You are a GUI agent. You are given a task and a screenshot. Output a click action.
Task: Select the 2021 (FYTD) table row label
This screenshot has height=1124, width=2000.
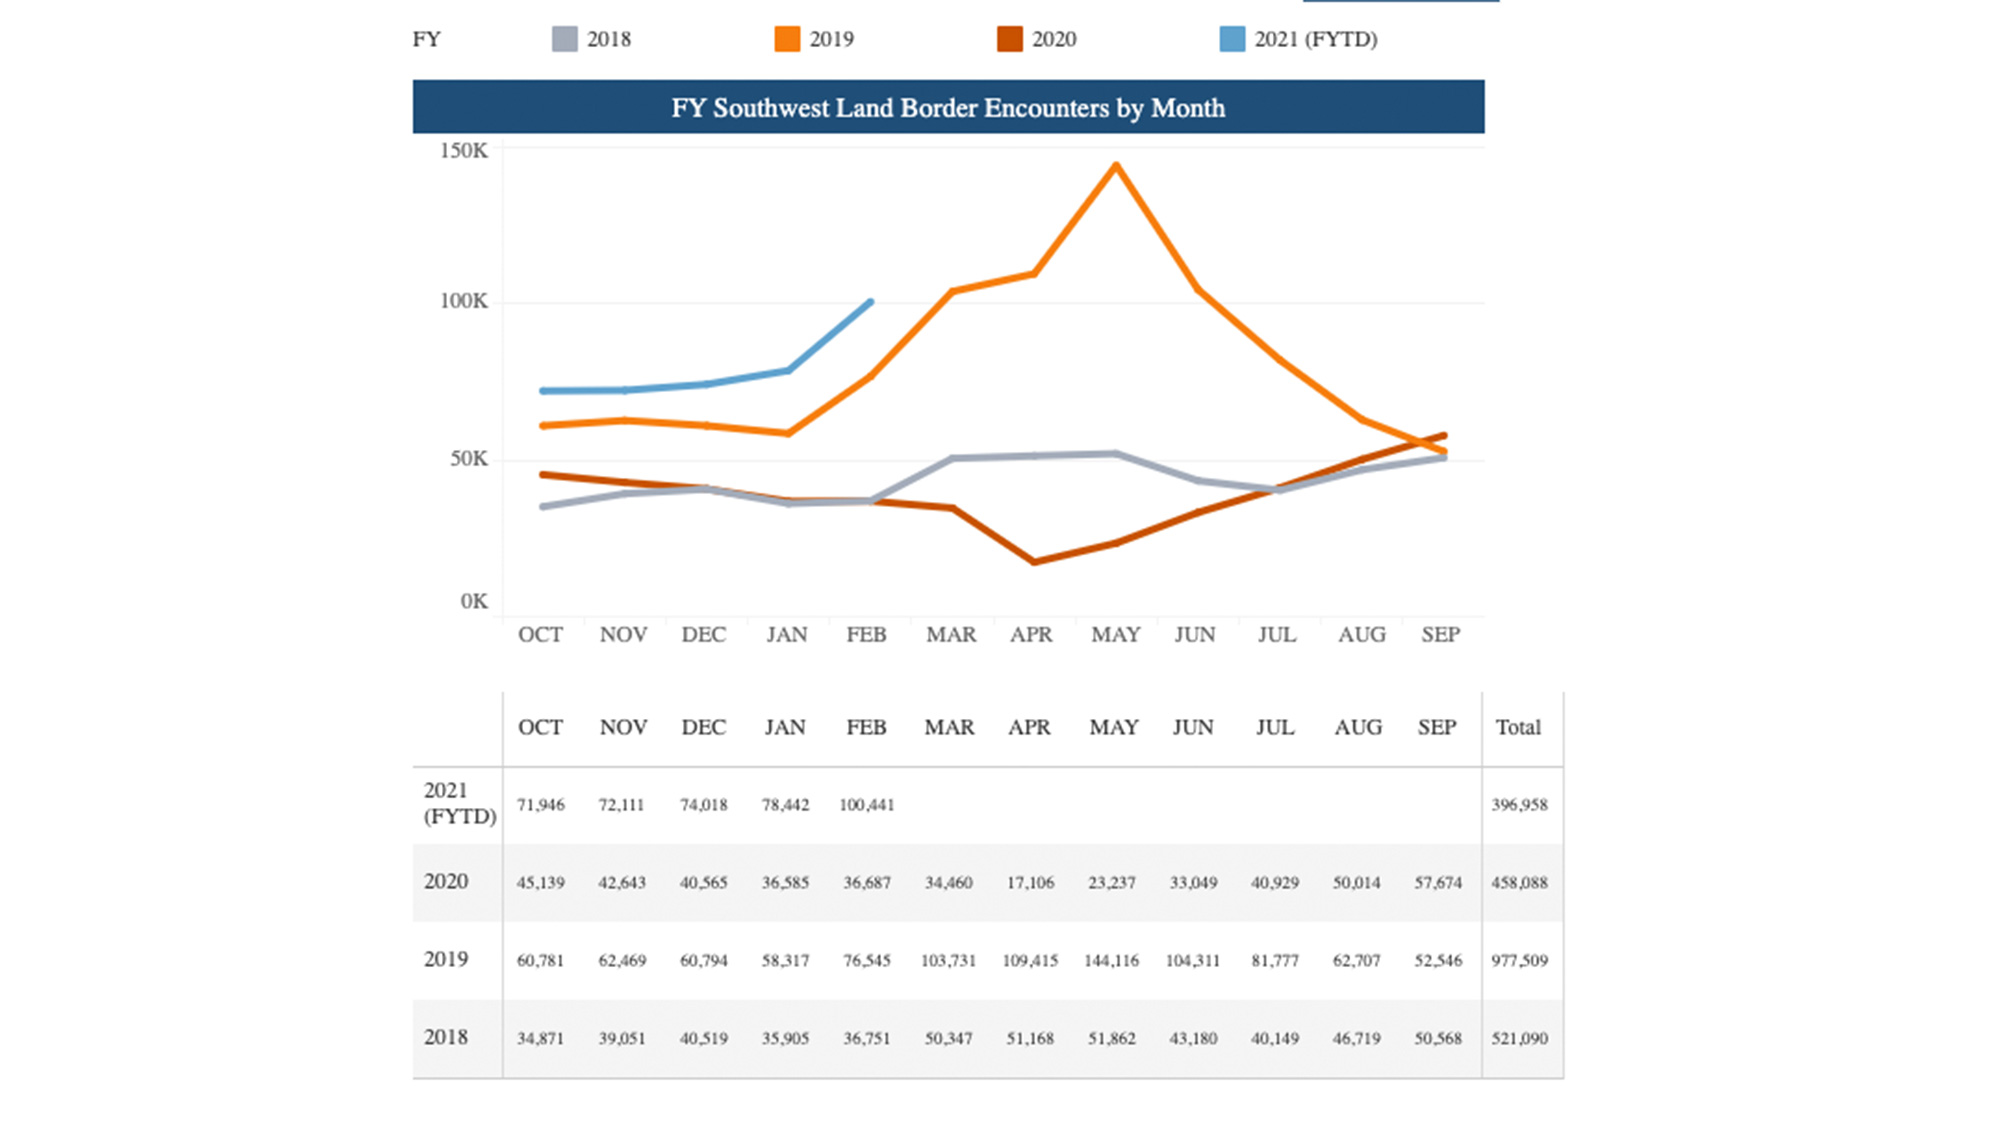(x=459, y=803)
